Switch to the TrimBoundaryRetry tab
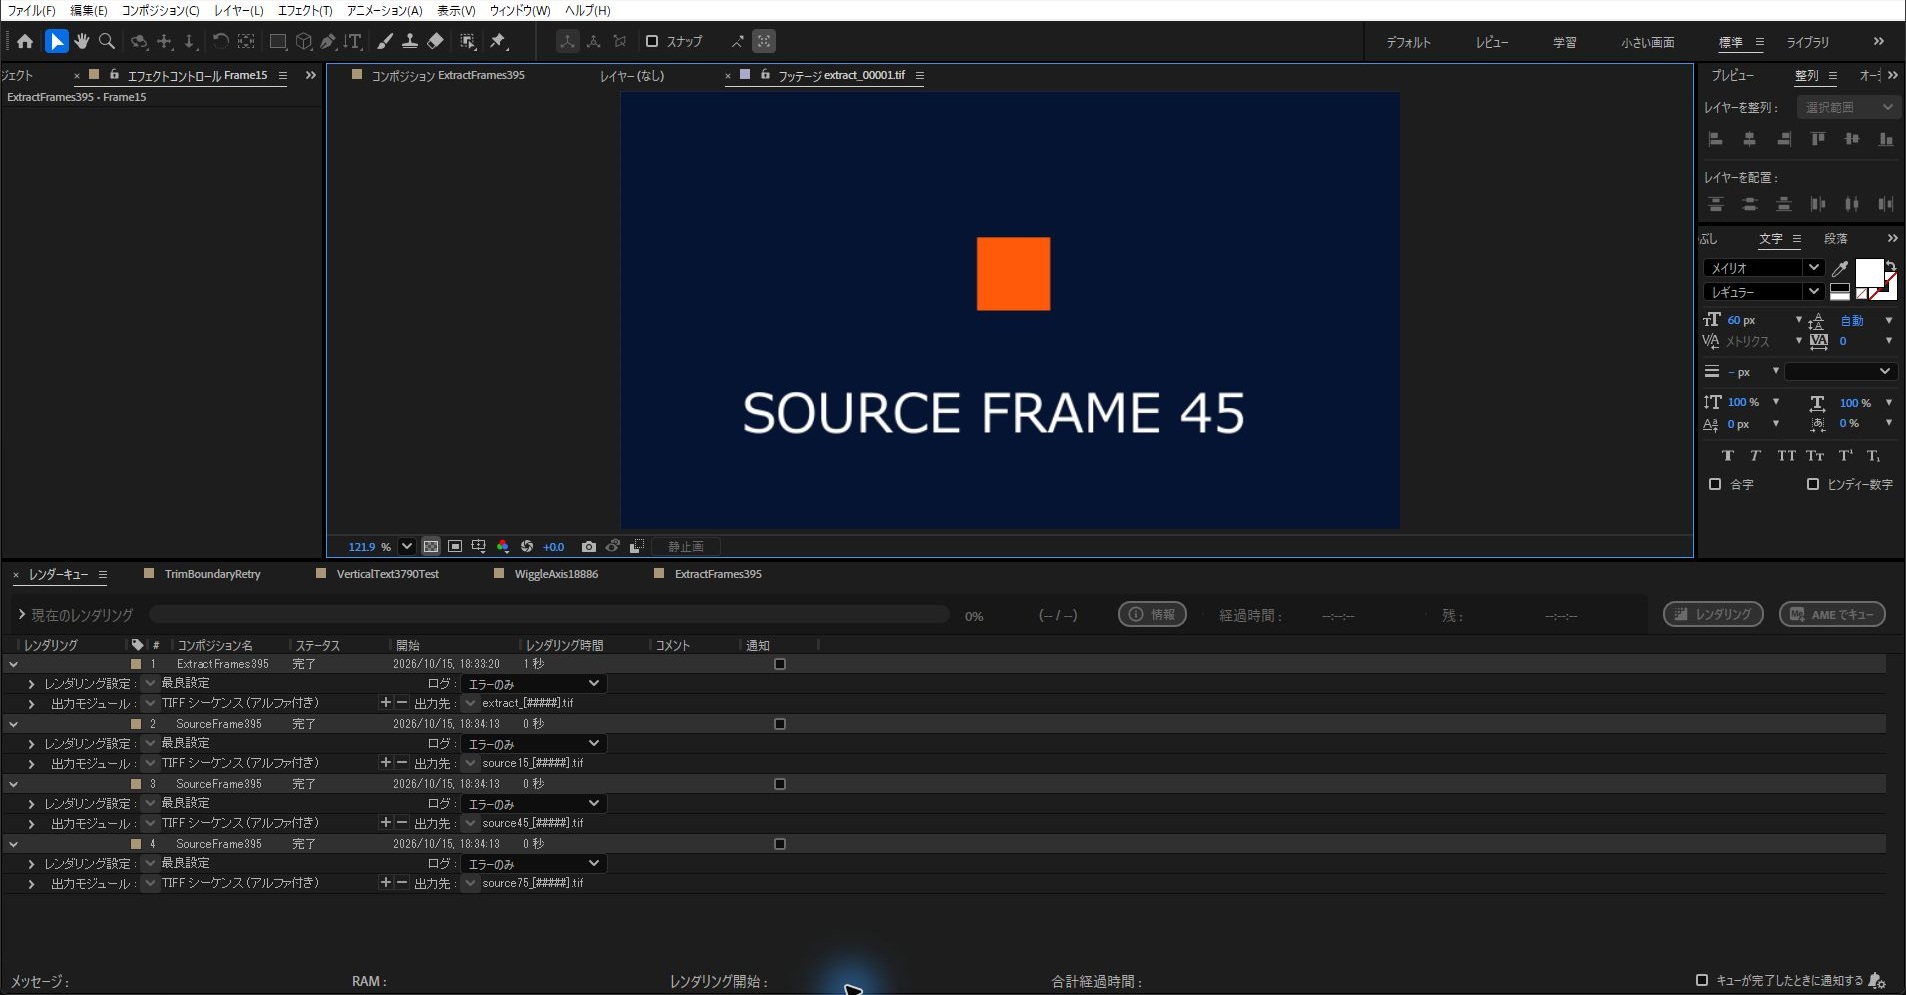The height and width of the screenshot is (995, 1906). 212,574
